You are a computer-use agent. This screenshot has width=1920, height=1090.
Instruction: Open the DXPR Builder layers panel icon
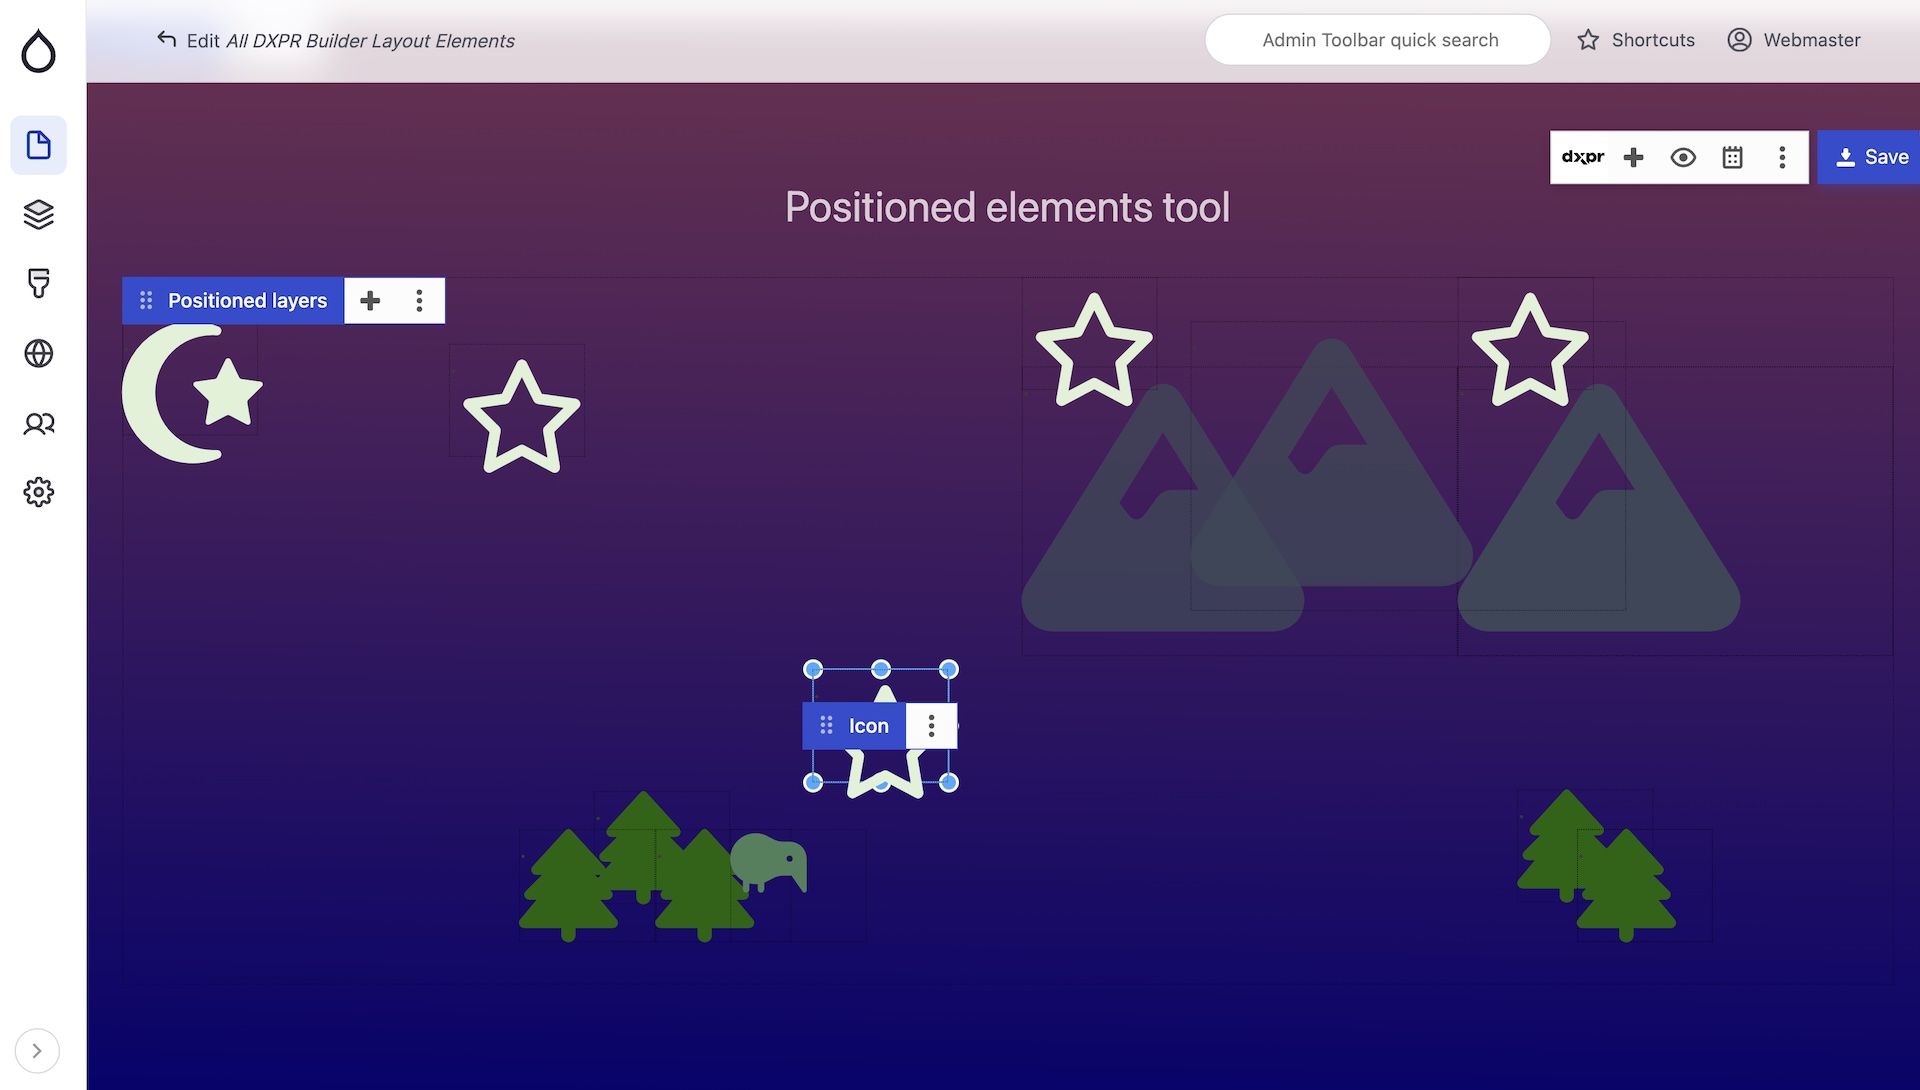coord(38,215)
